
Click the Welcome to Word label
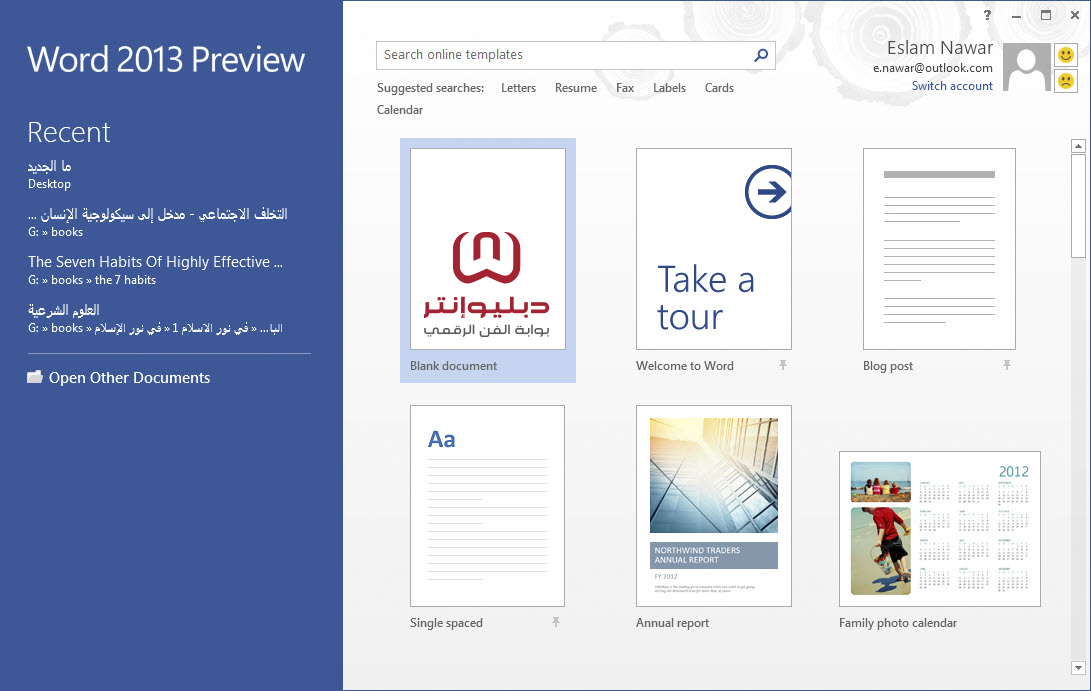pyautogui.click(x=685, y=366)
